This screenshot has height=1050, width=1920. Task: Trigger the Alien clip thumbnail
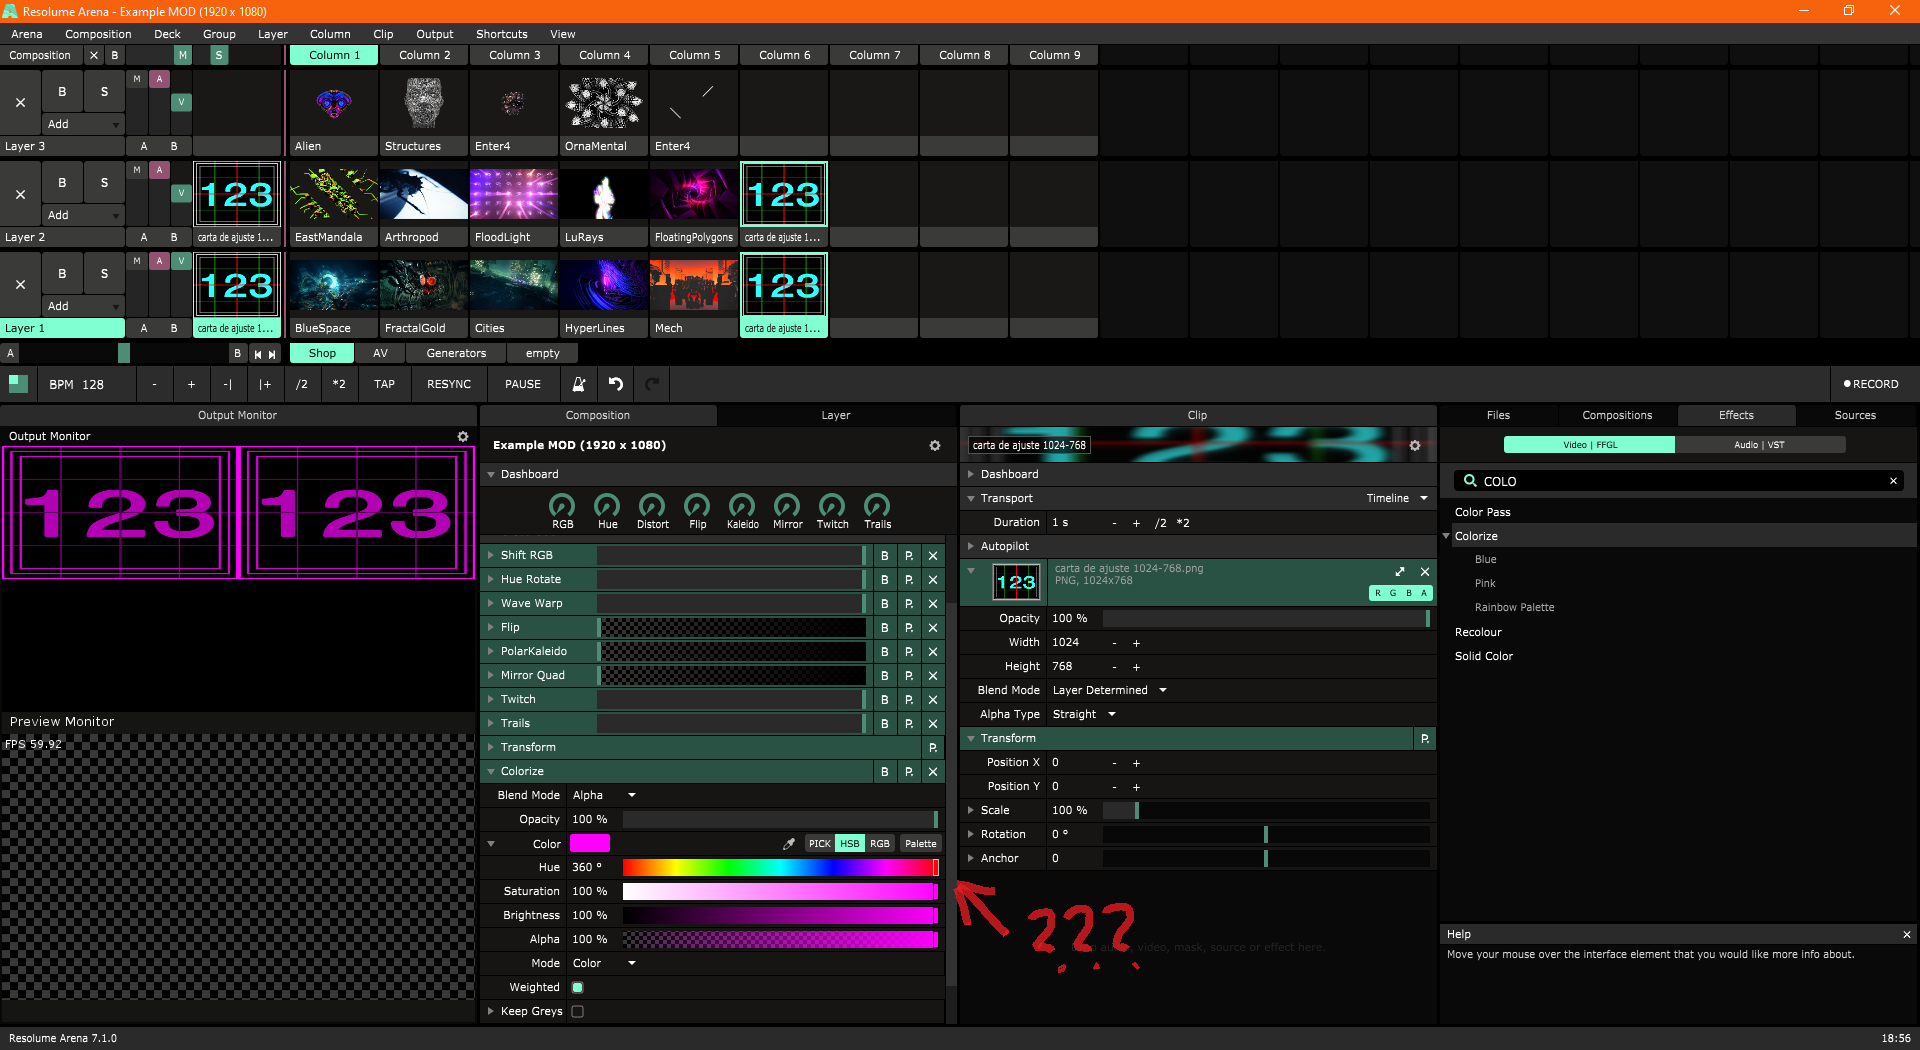(x=333, y=104)
